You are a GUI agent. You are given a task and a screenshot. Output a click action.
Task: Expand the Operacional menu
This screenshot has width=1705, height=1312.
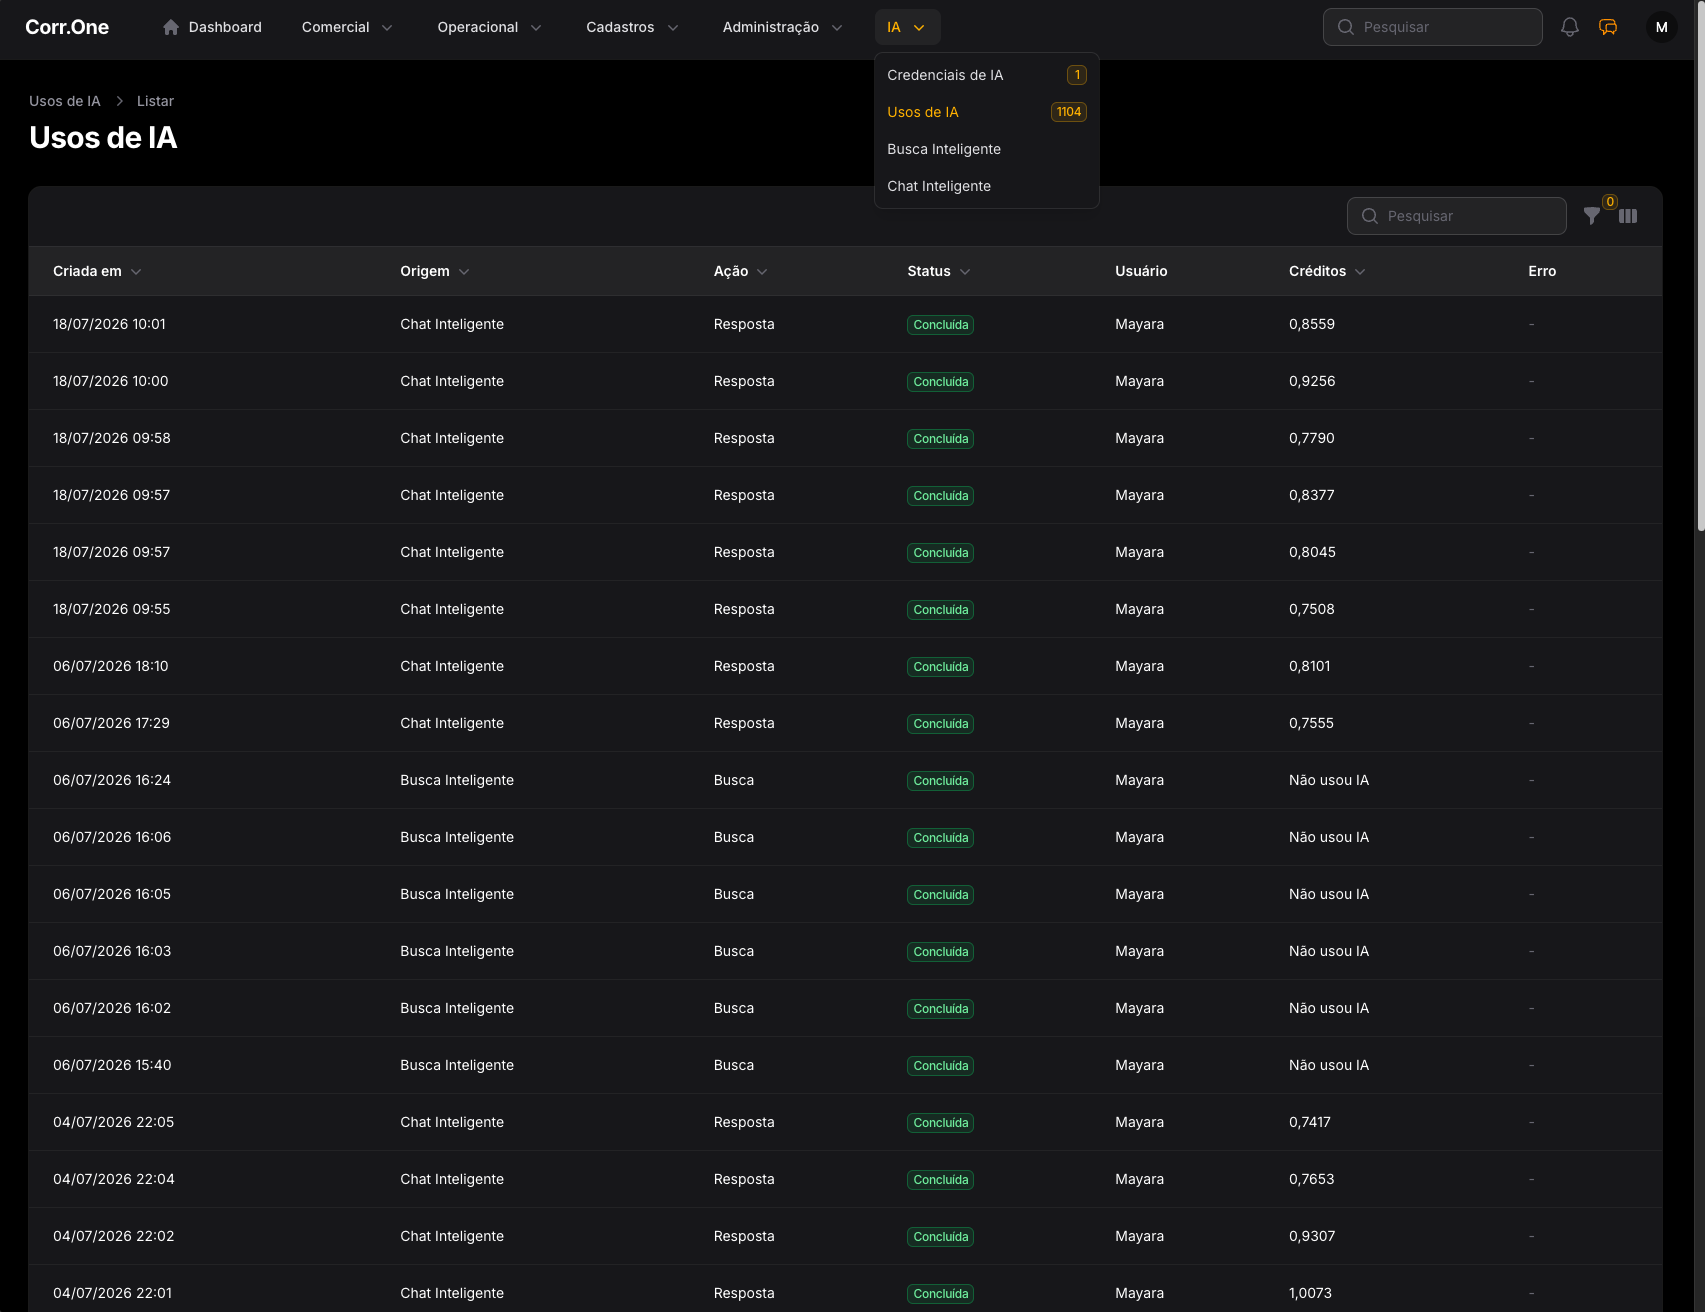pyautogui.click(x=489, y=27)
